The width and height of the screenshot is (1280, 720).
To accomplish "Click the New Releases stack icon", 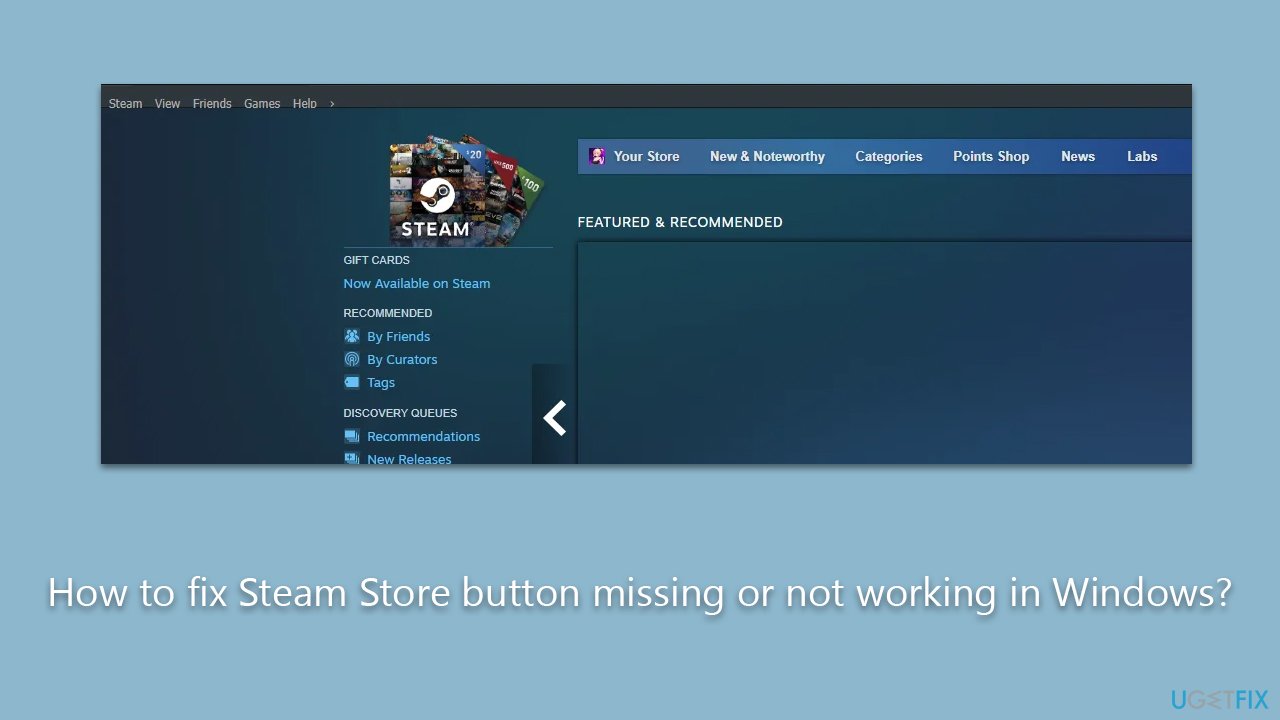I will [352, 459].
